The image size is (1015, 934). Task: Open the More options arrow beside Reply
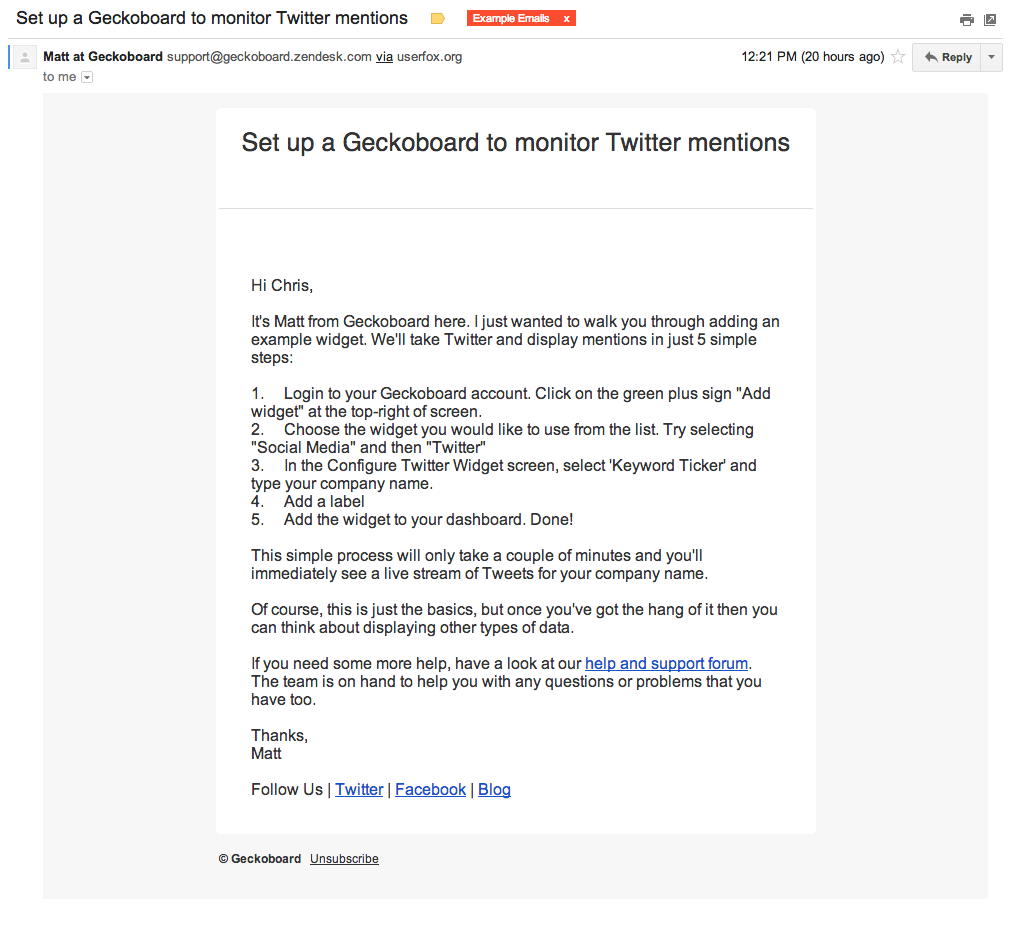point(992,57)
